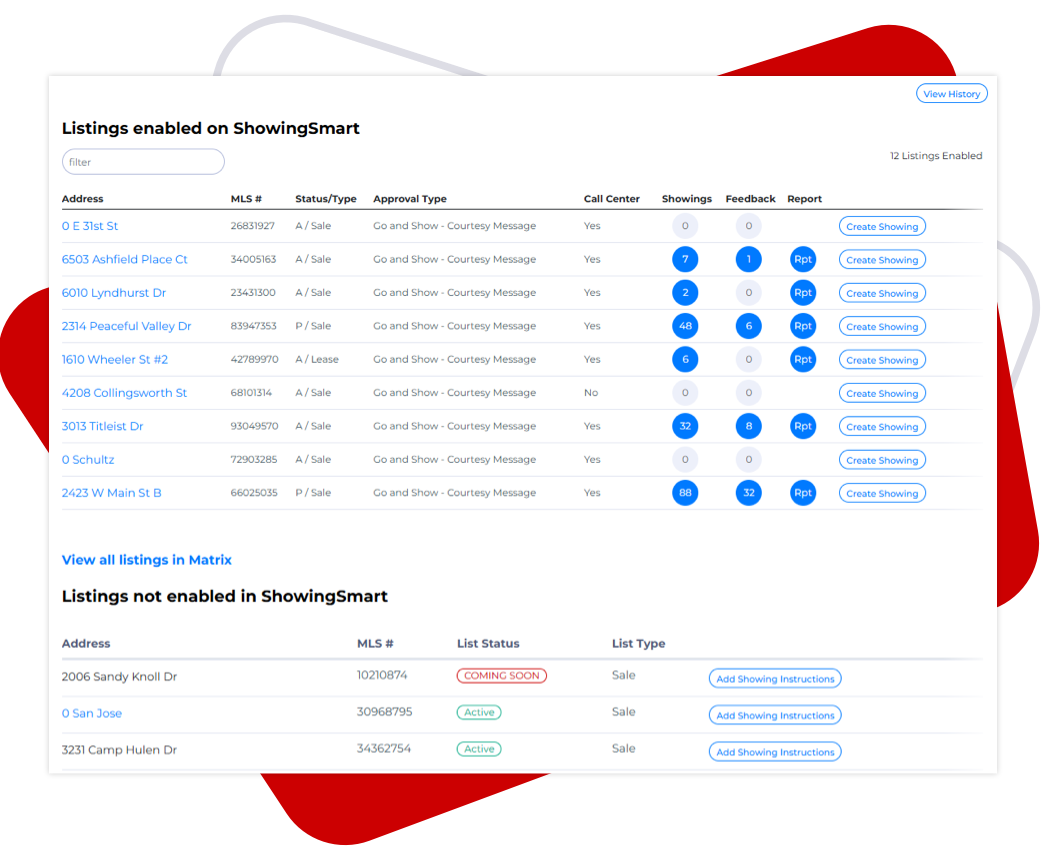Select address 2006 Sandy Knoll Dr
The width and height of the screenshot is (1046, 850).
click(x=119, y=677)
